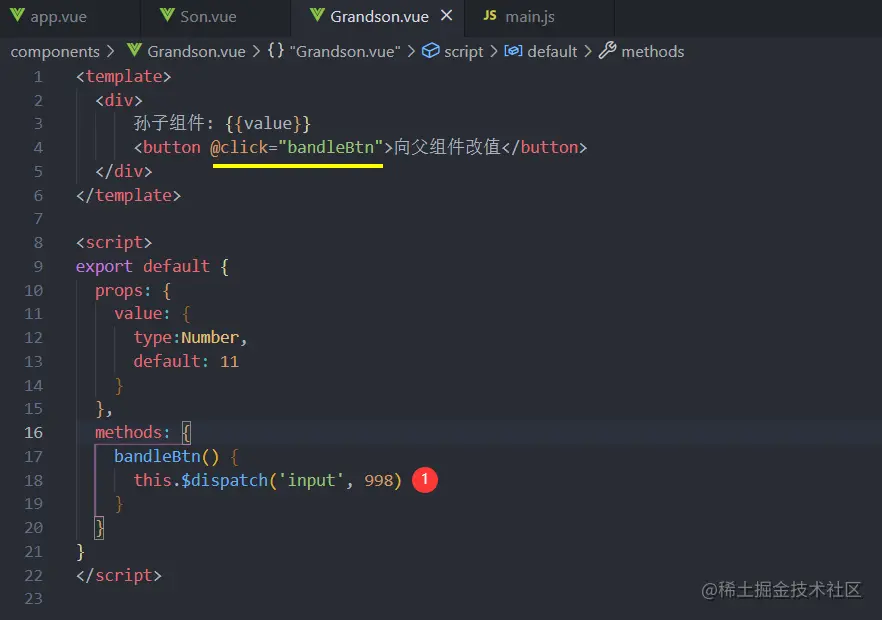Click the "Grandson.vue" module breadcrumb
The height and width of the screenshot is (620, 882).
point(345,52)
